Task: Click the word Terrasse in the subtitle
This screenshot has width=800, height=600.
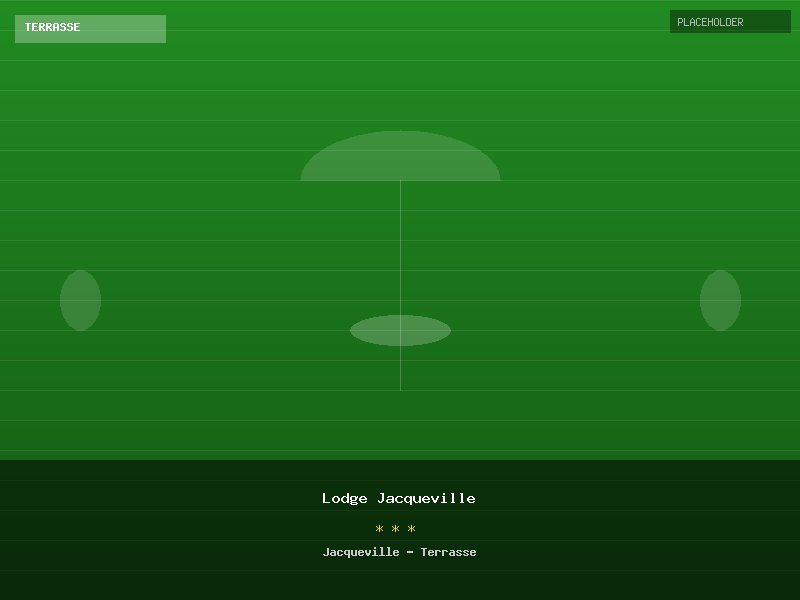Action: 449,552
